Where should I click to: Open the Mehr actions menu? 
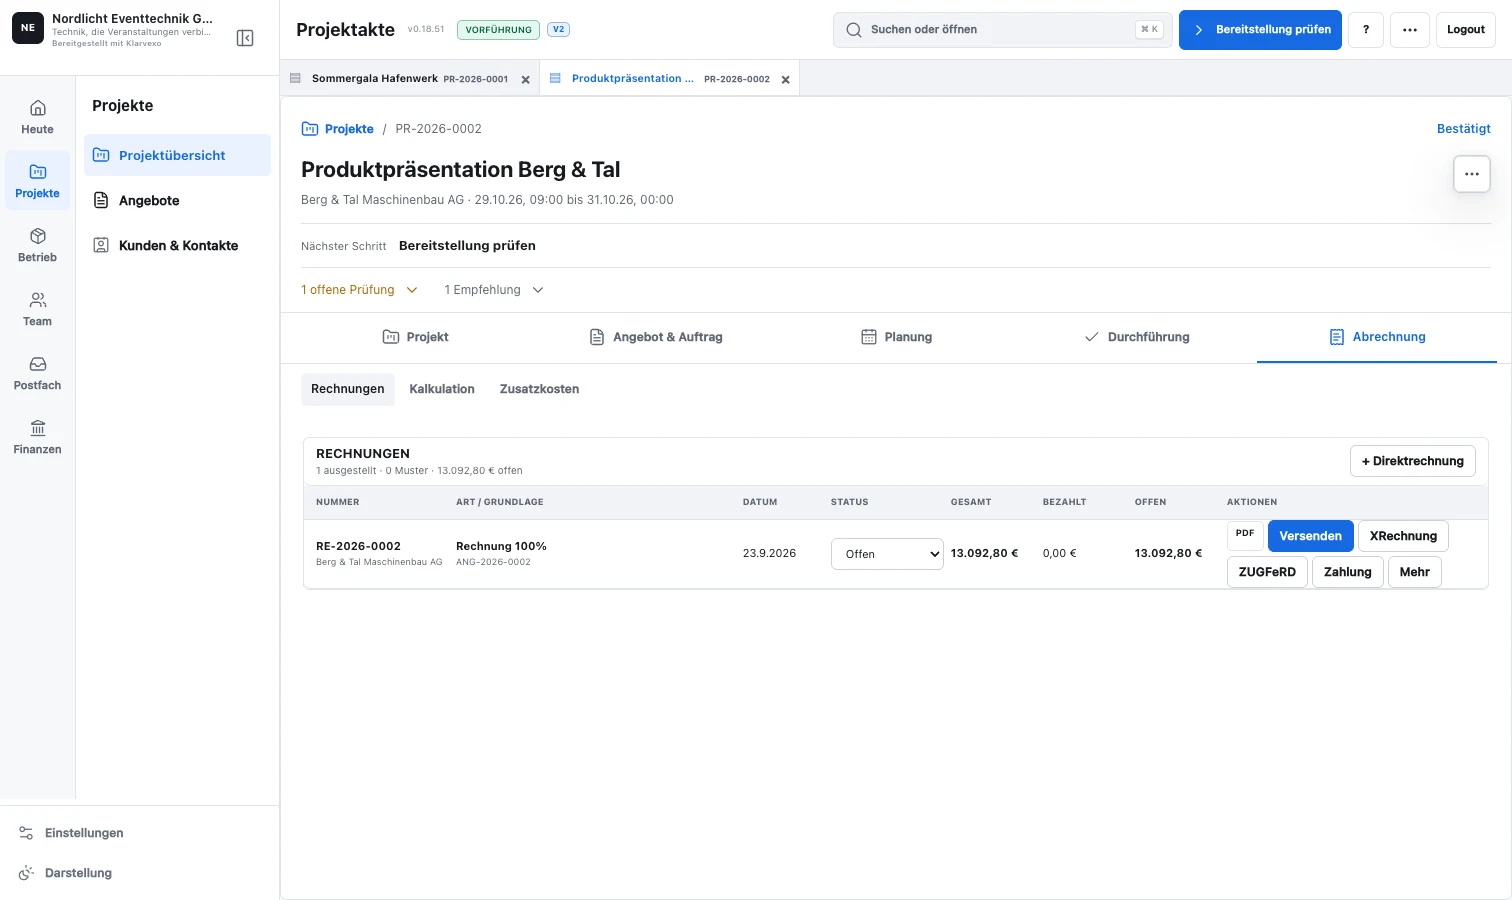coord(1415,572)
